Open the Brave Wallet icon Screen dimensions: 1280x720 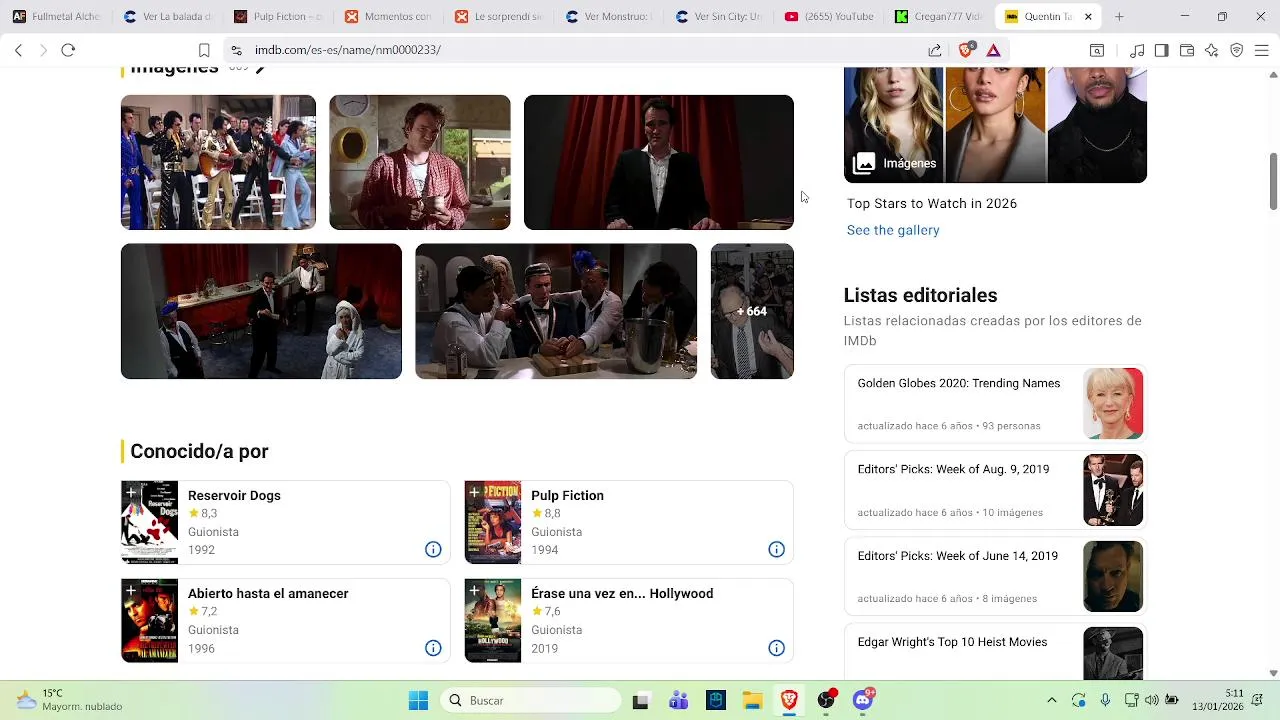coord(1187,50)
